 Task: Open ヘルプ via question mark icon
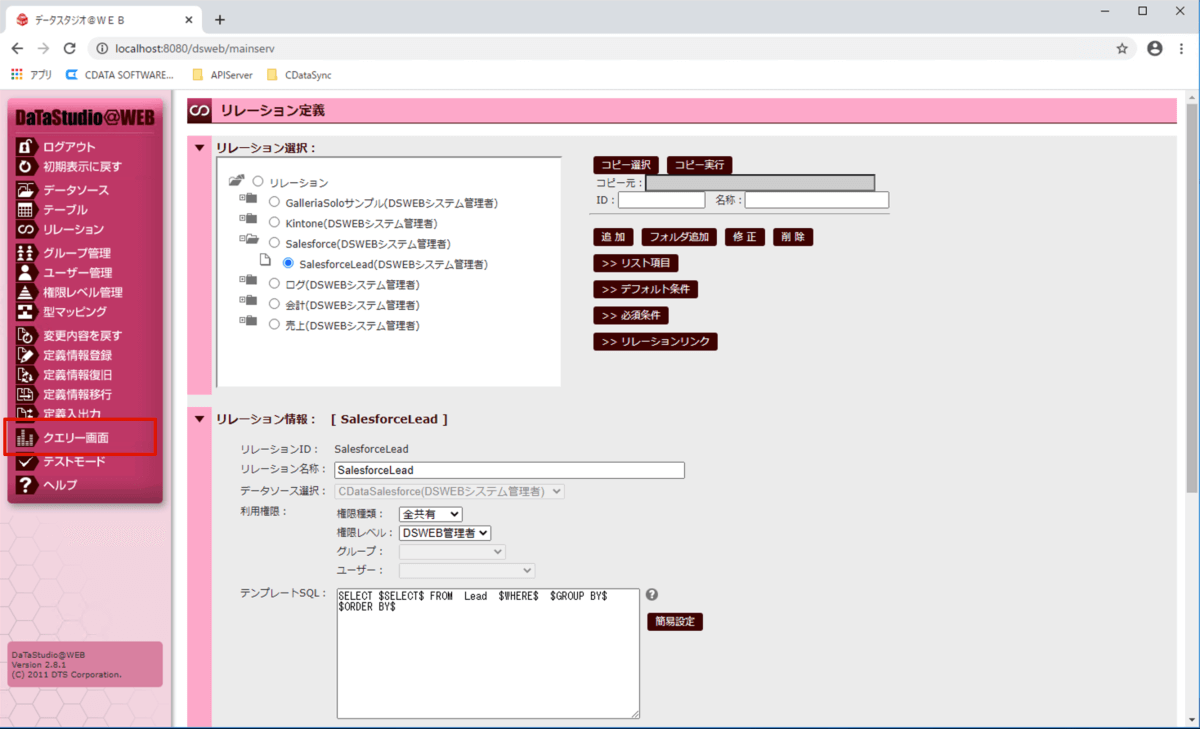click(x=26, y=485)
